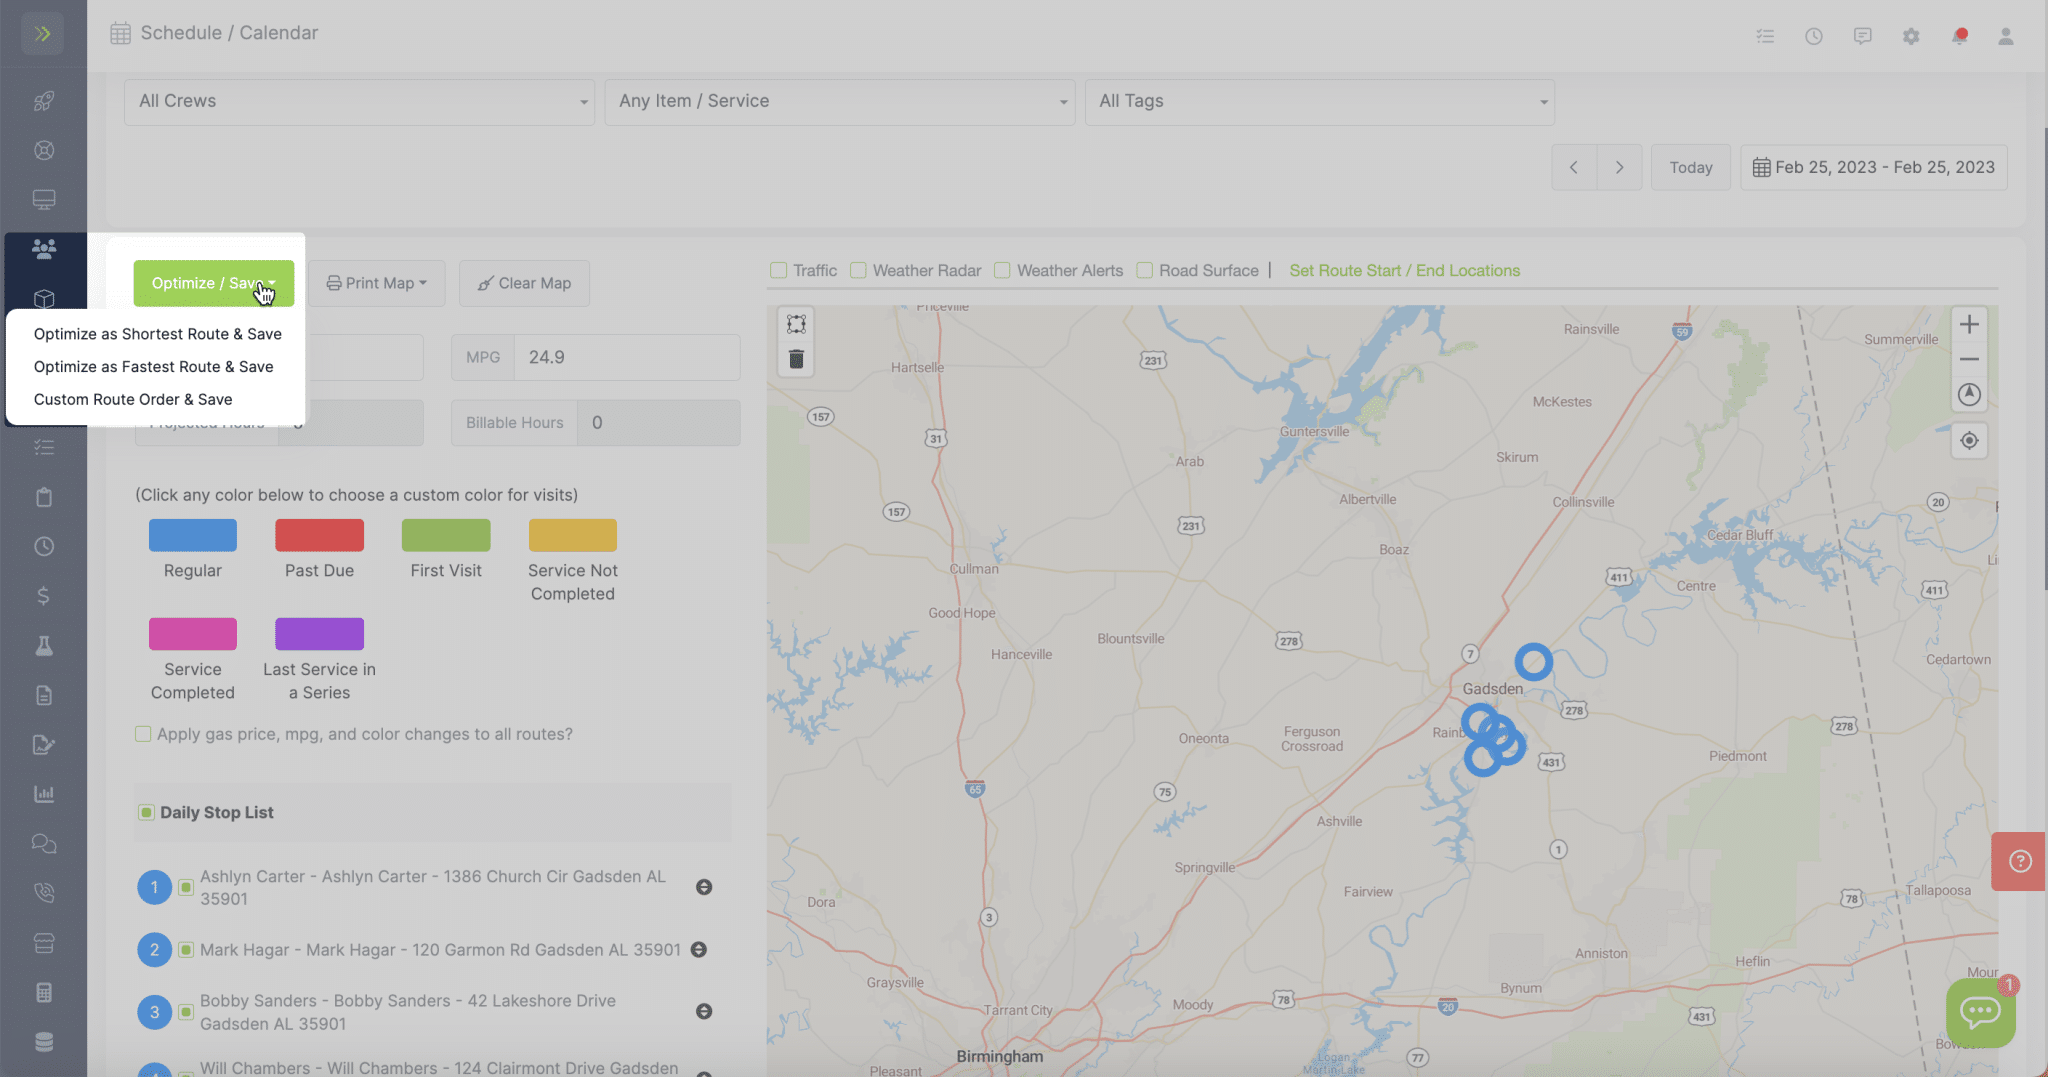Click the map trash delete icon

[x=795, y=357]
